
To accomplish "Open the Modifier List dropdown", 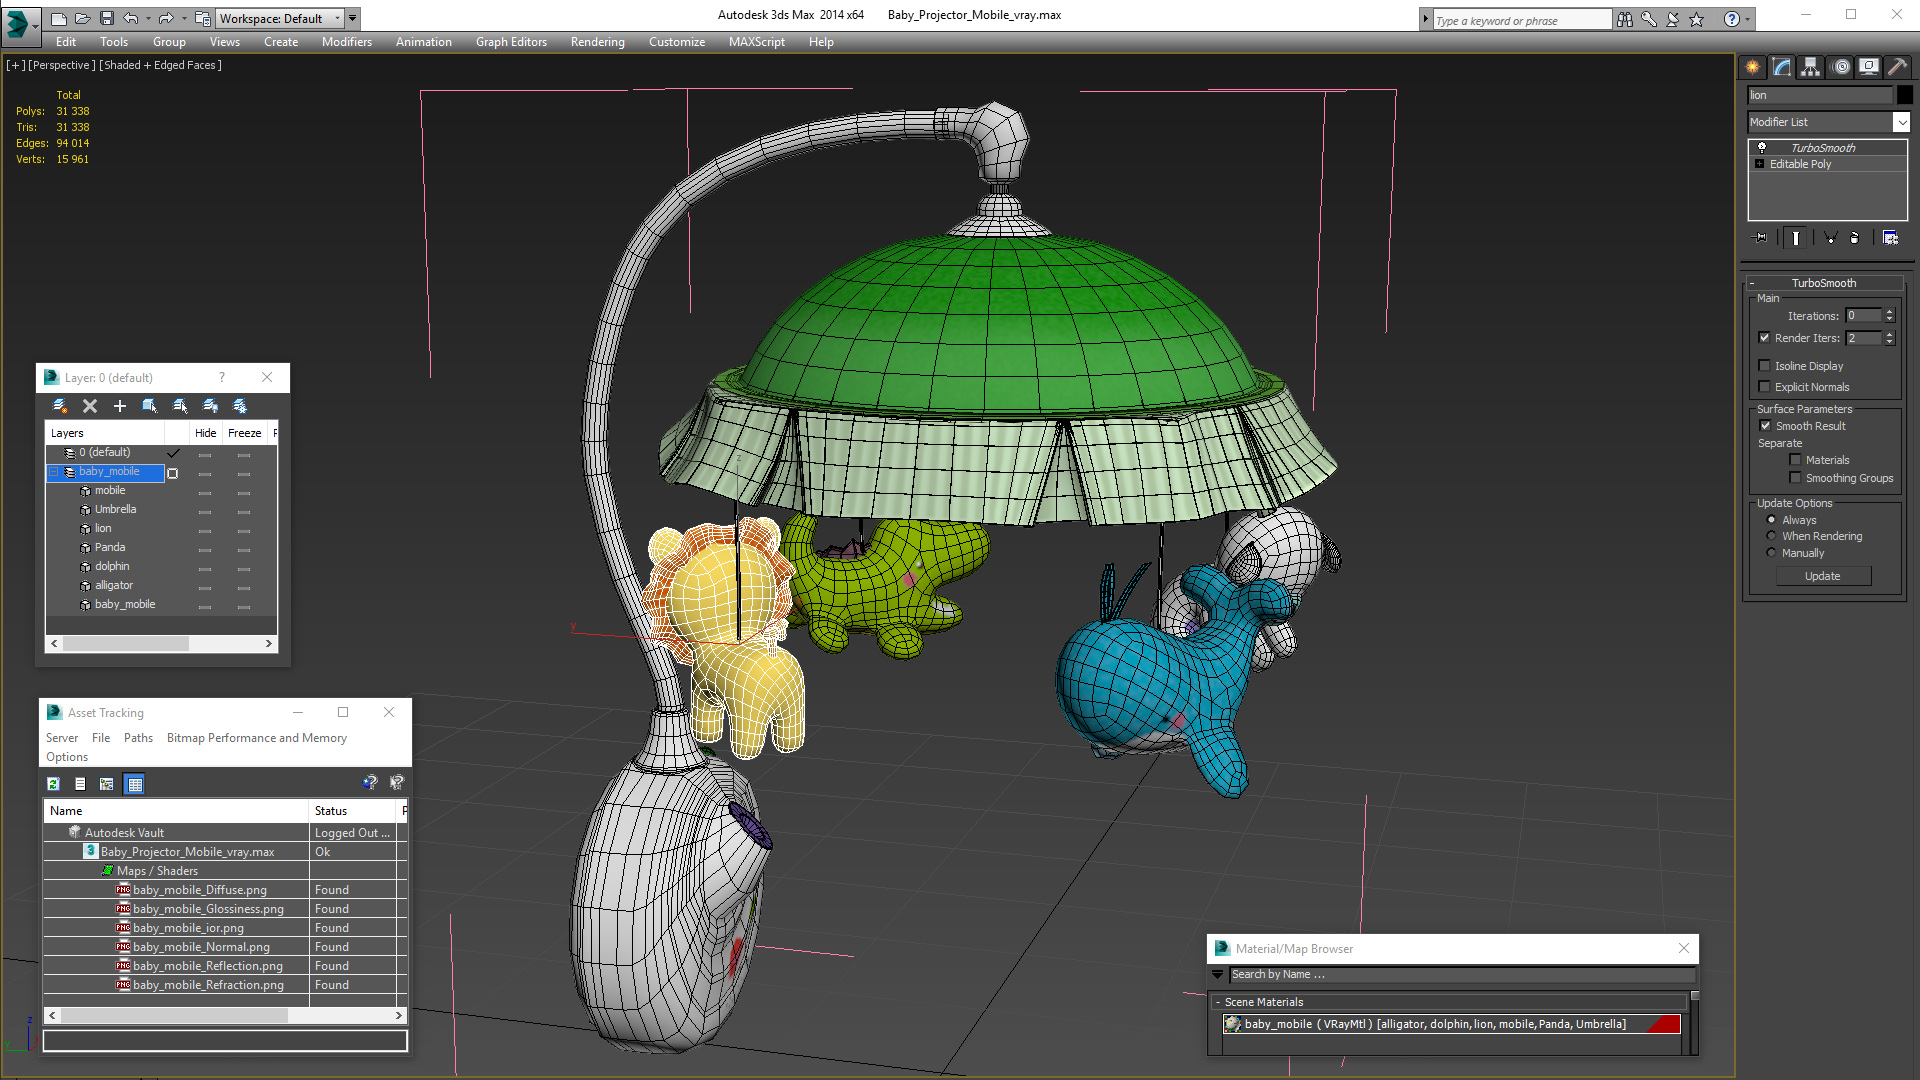I will 1901,122.
